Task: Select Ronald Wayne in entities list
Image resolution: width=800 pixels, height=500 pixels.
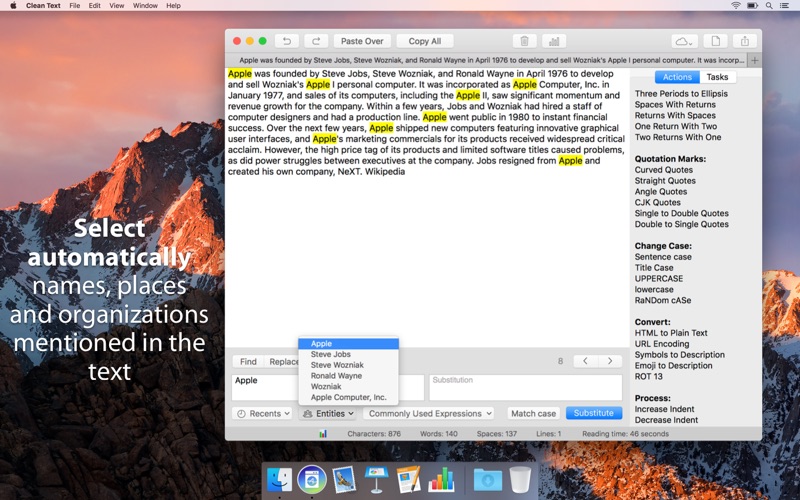Action: pos(348,376)
